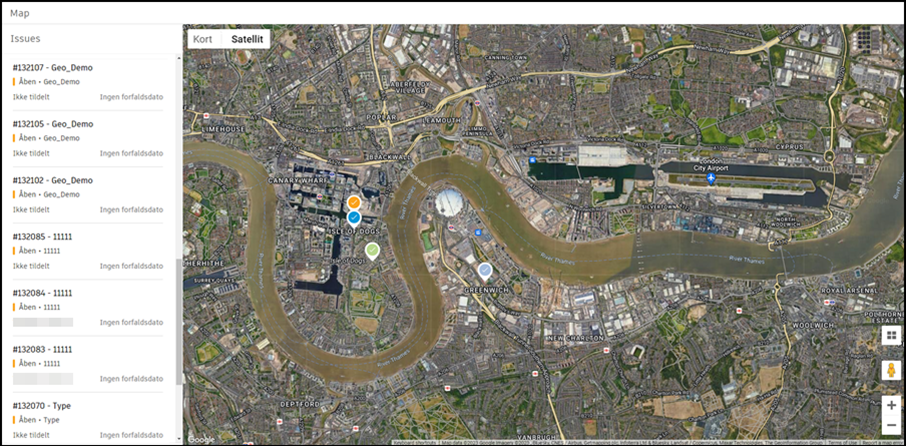Screen dimensions: 906x446
Task: Open issue #132107 - Geo_Demo
Action: 88,82
